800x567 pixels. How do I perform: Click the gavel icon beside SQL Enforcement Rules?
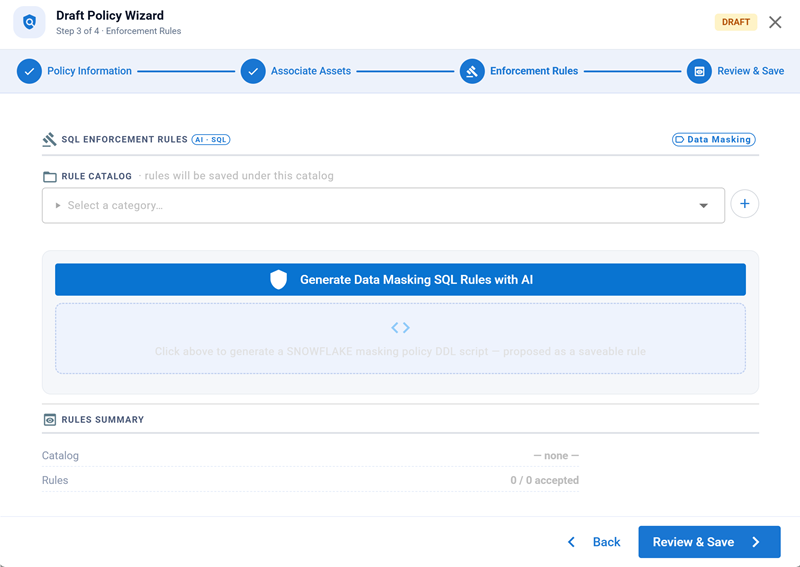pos(49,139)
